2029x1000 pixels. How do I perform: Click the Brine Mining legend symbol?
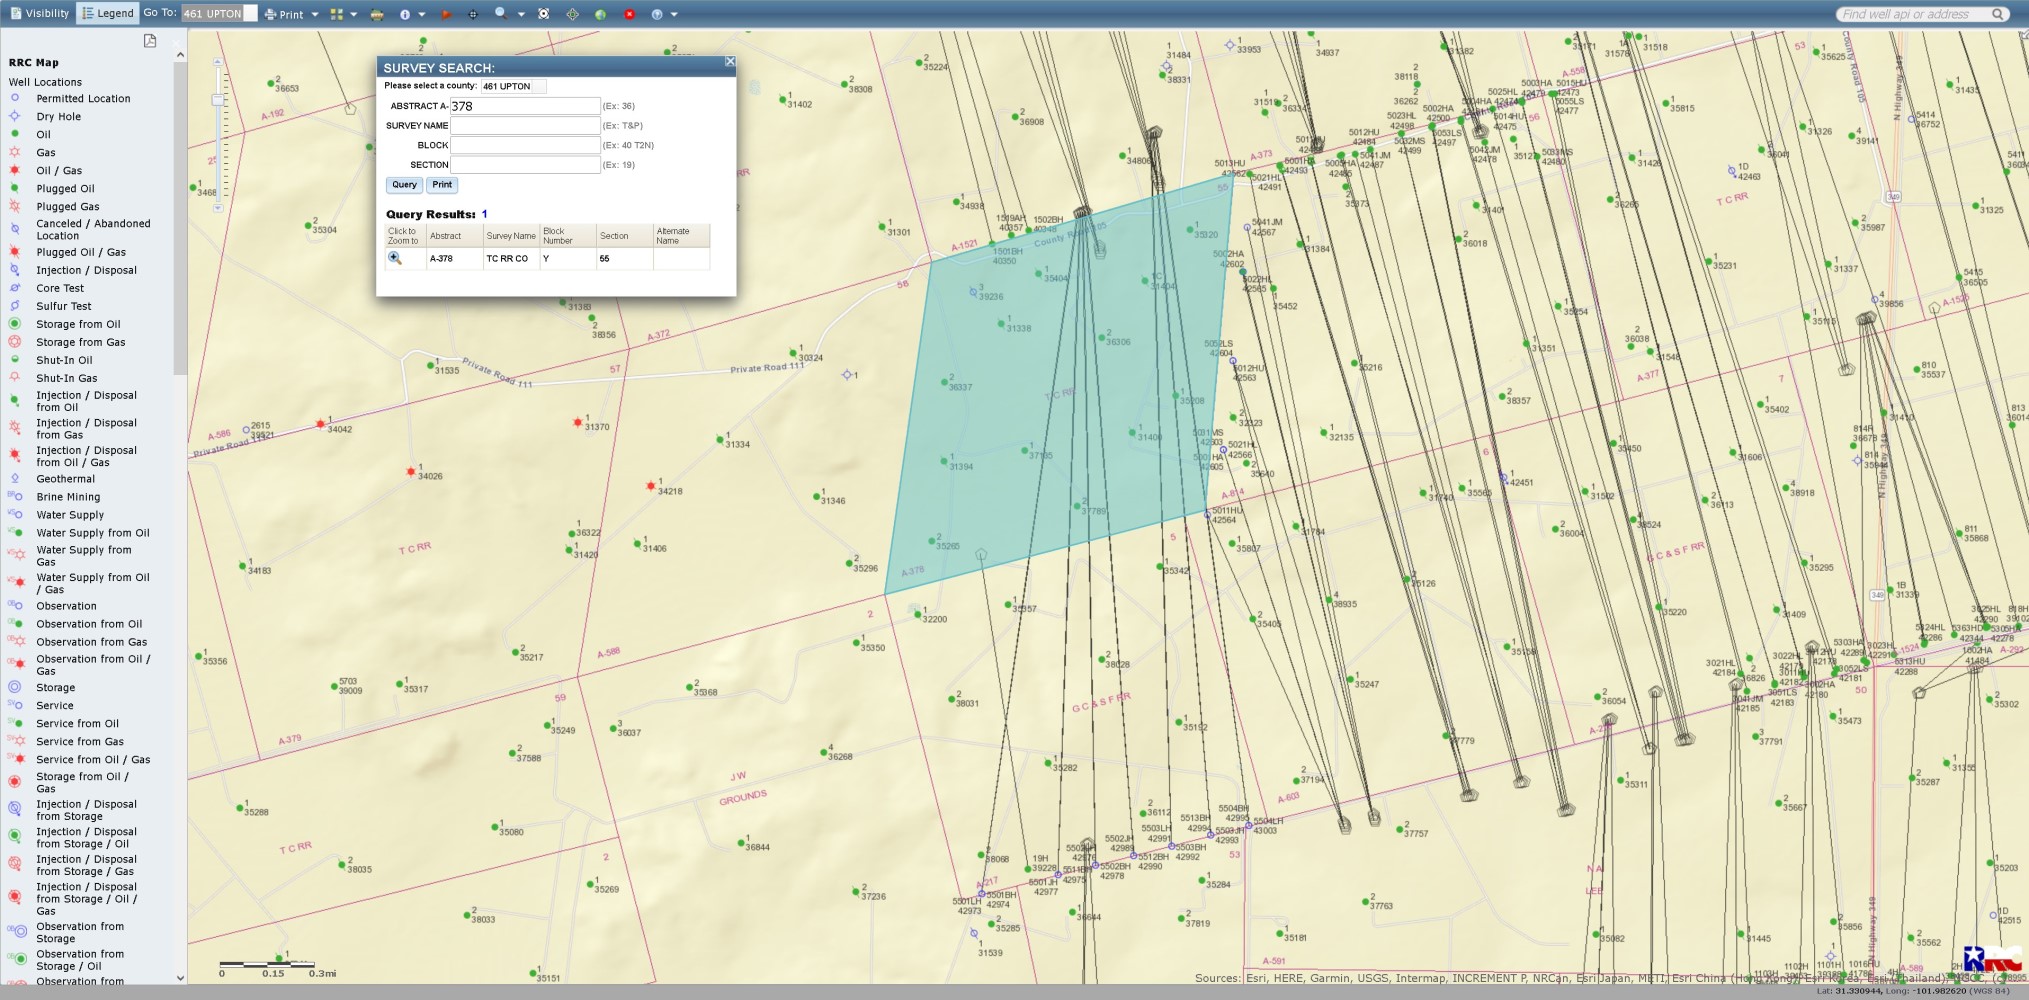[x=15, y=496]
